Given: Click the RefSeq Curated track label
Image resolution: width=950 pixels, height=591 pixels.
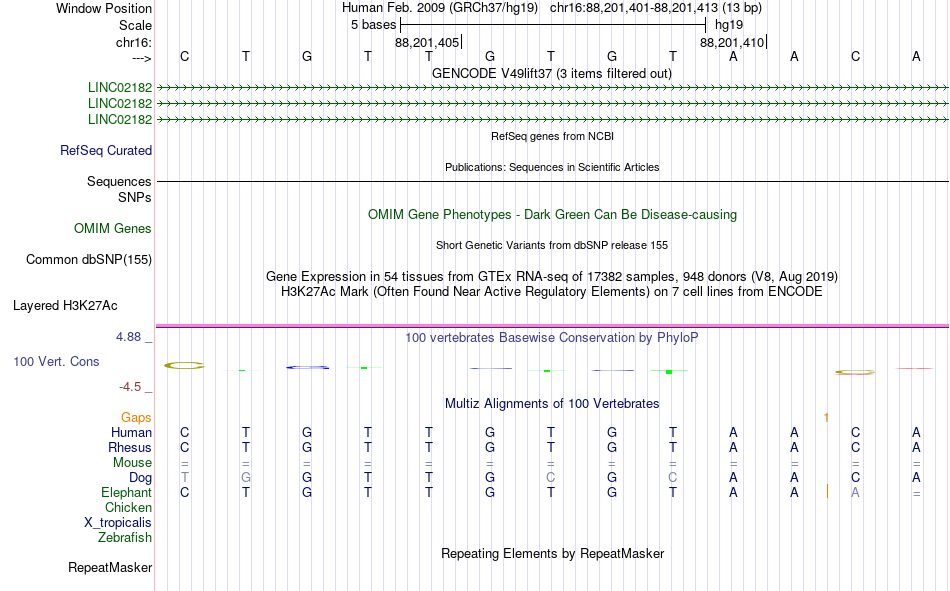Looking at the screenshot, I should tap(106, 150).
